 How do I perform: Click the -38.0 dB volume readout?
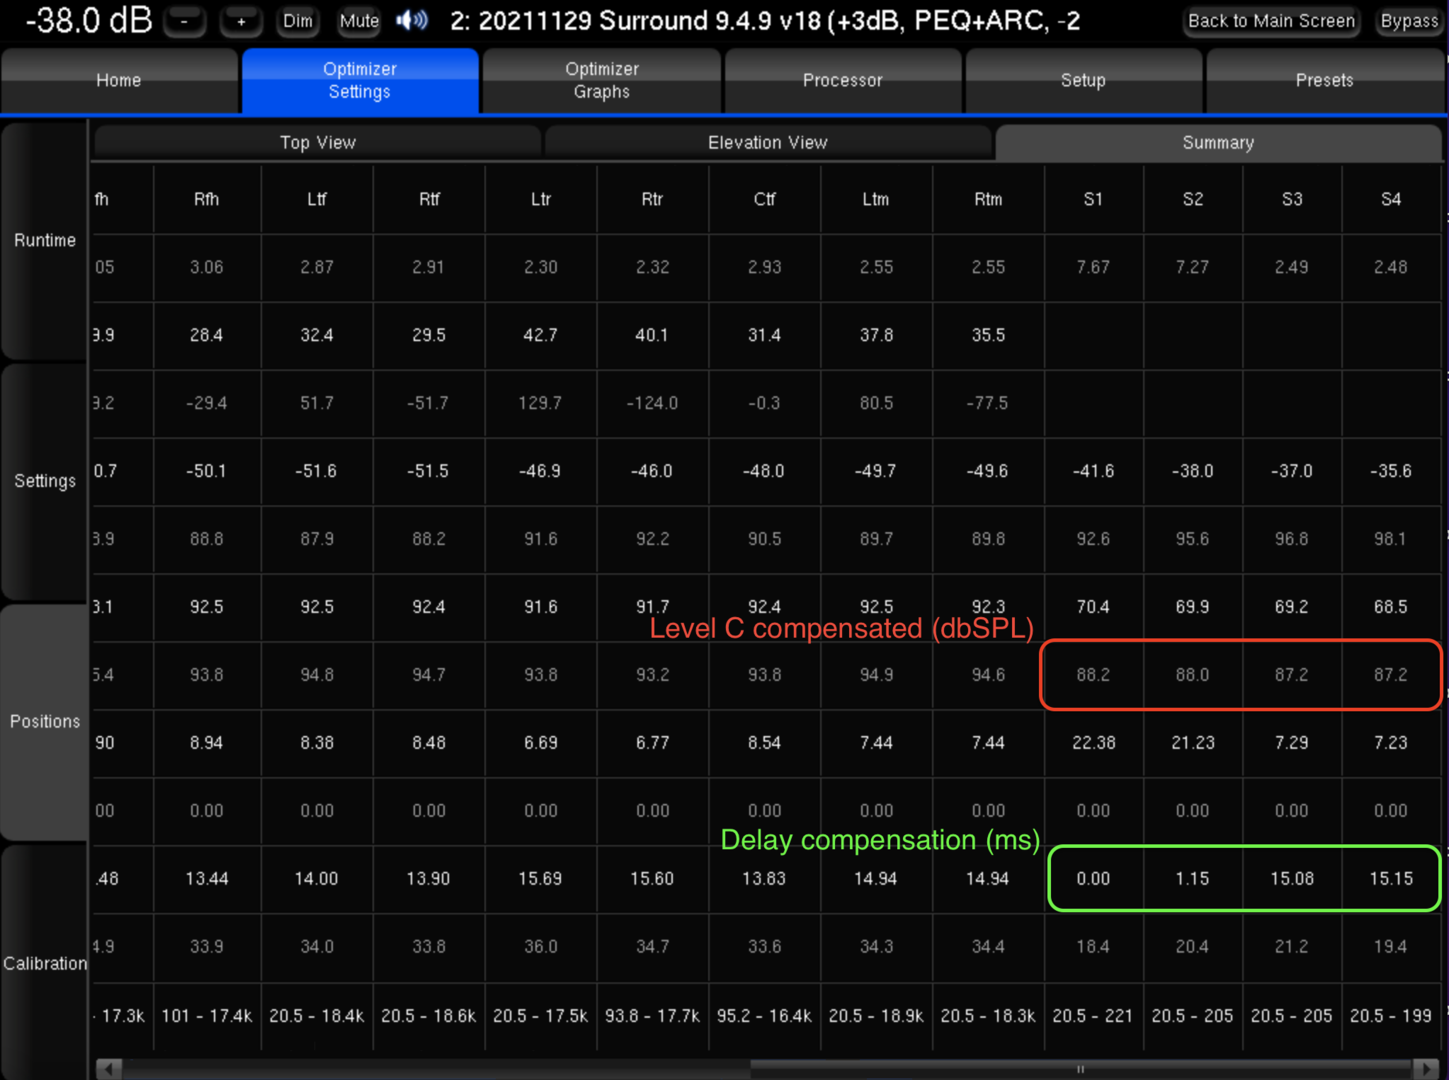(88, 20)
